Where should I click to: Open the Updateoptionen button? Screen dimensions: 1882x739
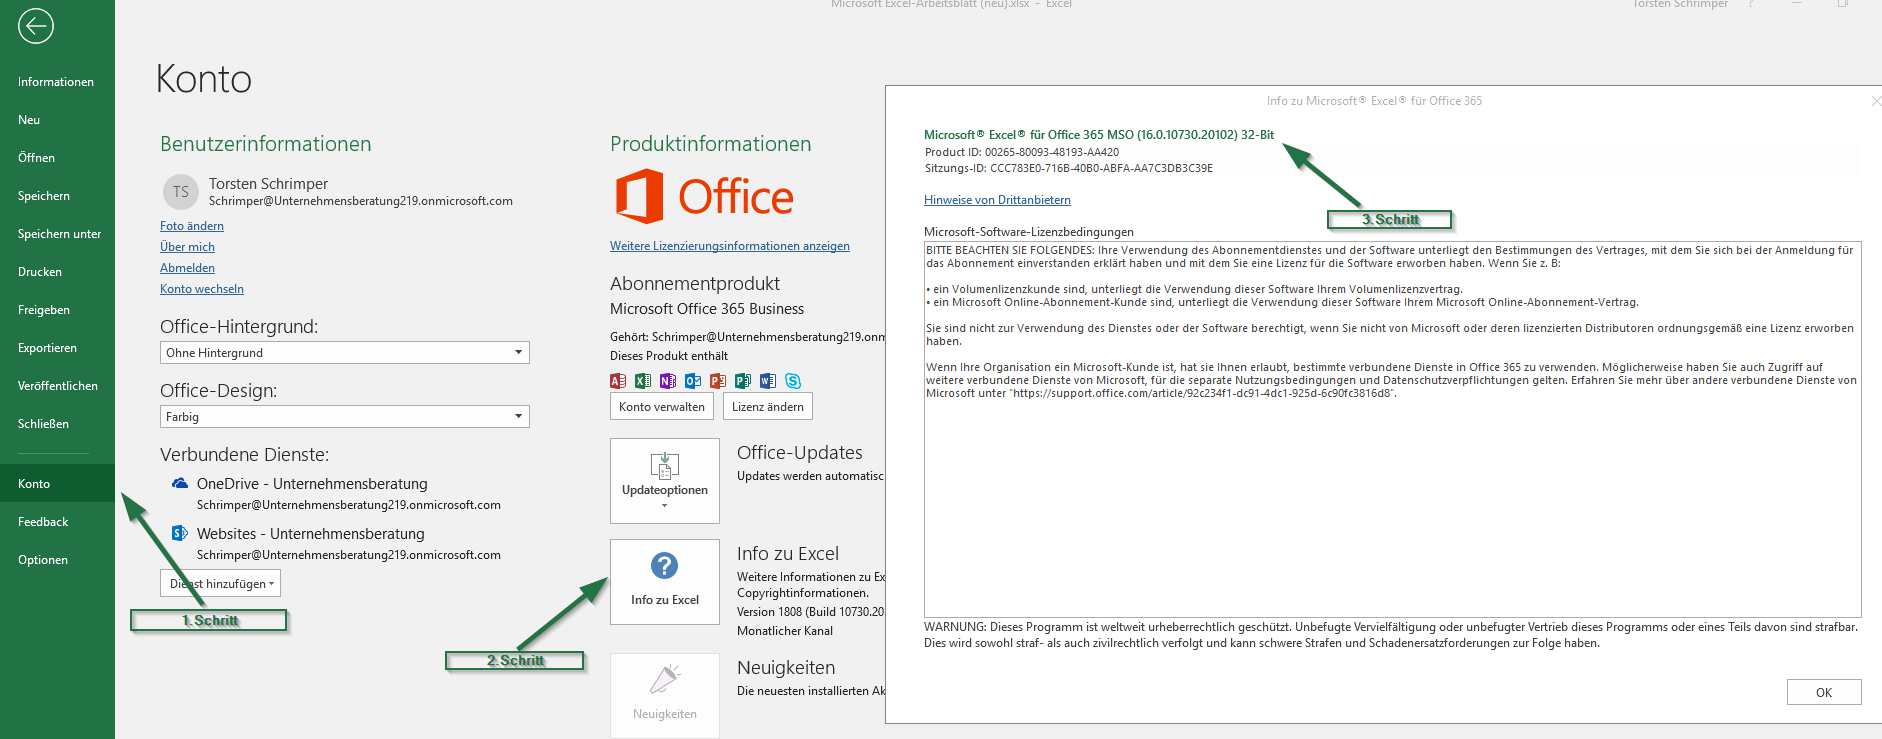(665, 481)
